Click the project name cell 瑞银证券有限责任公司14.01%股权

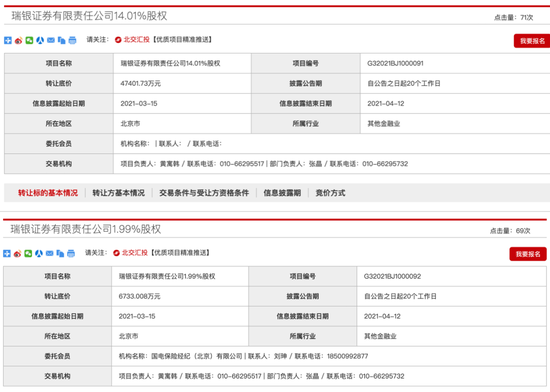(x=182, y=63)
